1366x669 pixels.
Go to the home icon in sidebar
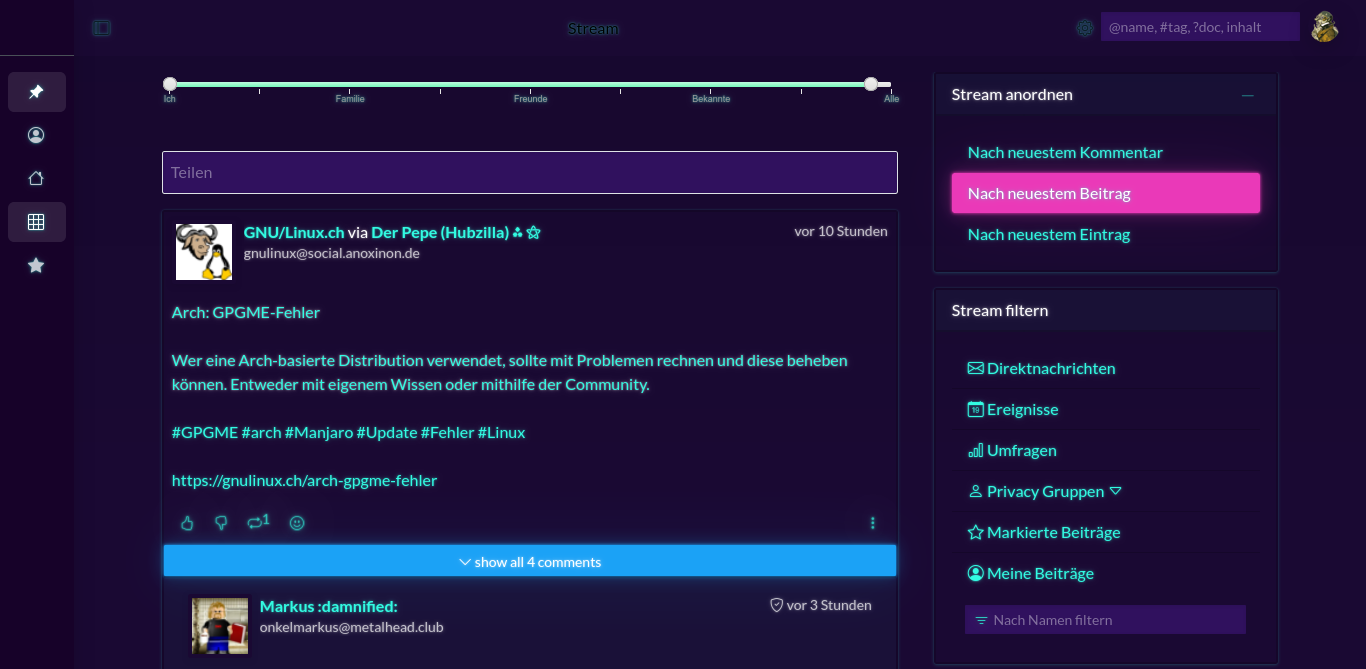(36, 178)
